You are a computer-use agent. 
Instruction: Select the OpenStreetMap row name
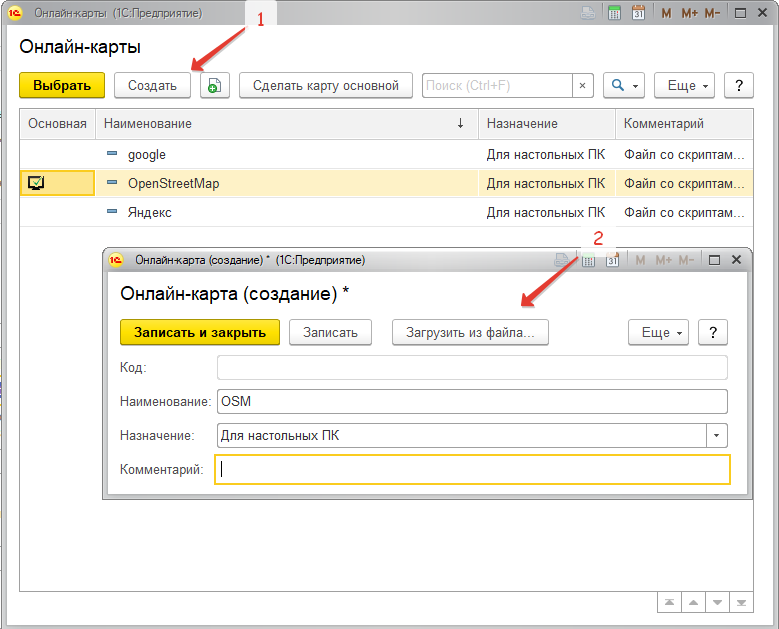[x=173, y=183]
